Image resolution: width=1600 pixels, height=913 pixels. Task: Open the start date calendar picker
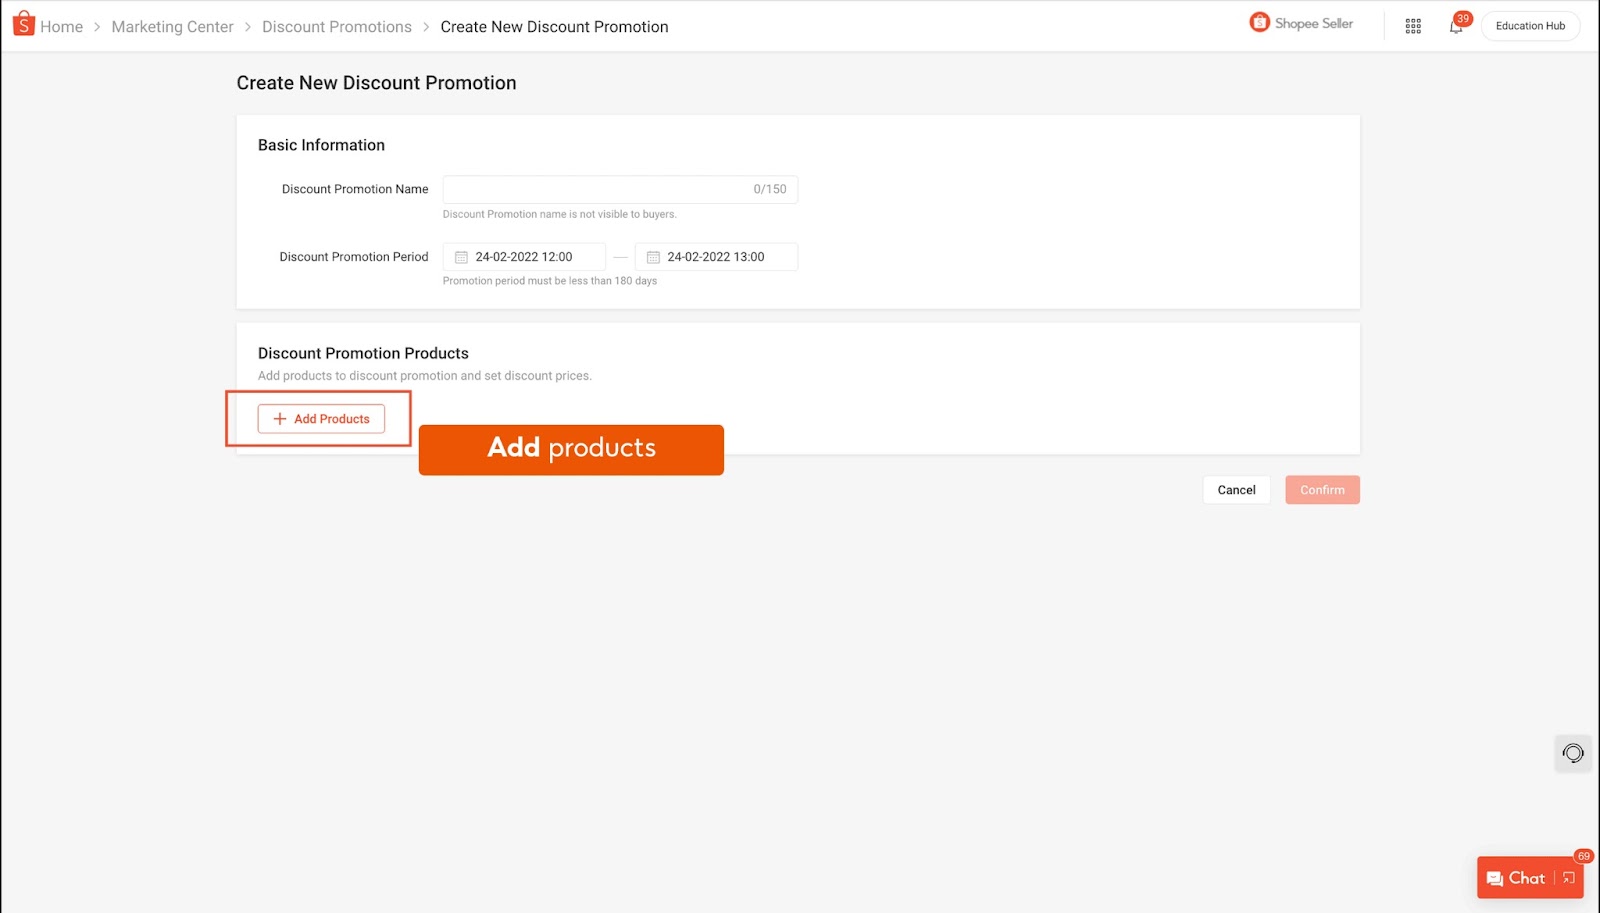[x=460, y=256]
